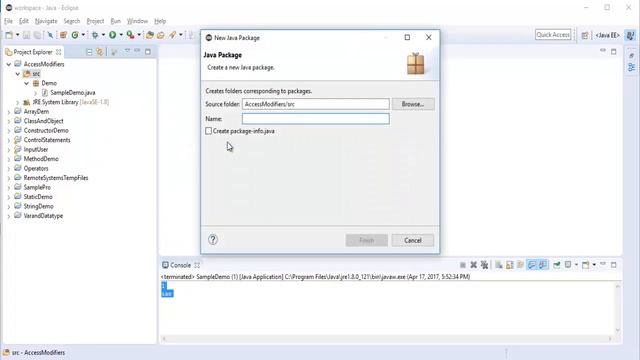Viewport: 640px width, 360px height.
Task: Collapse All in Project Explorer
Action: coord(89,52)
